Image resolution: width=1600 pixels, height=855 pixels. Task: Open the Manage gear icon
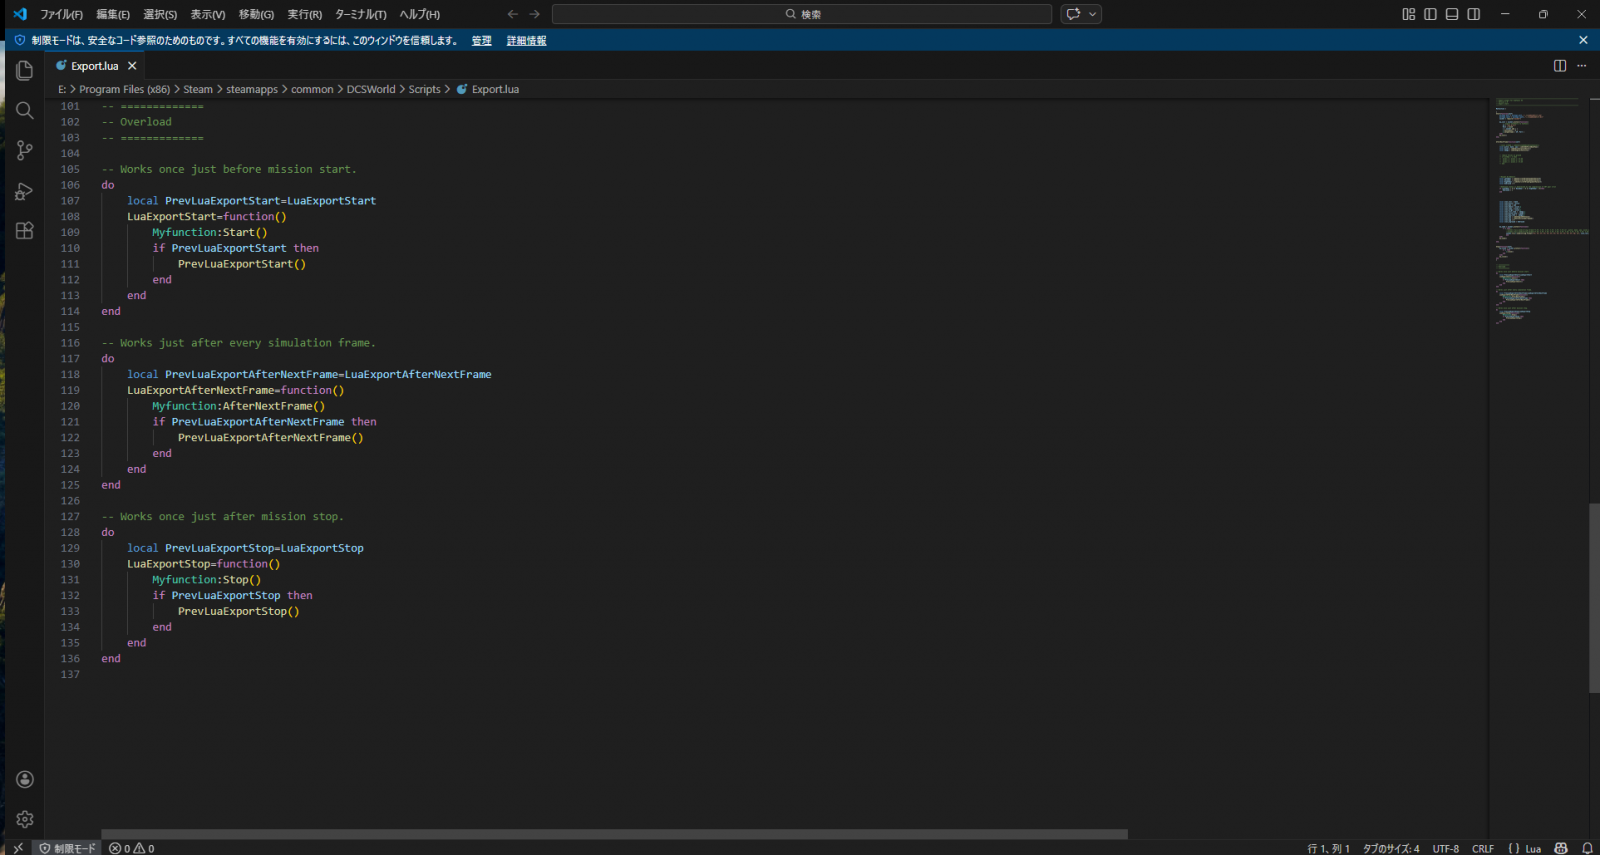(x=25, y=819)
